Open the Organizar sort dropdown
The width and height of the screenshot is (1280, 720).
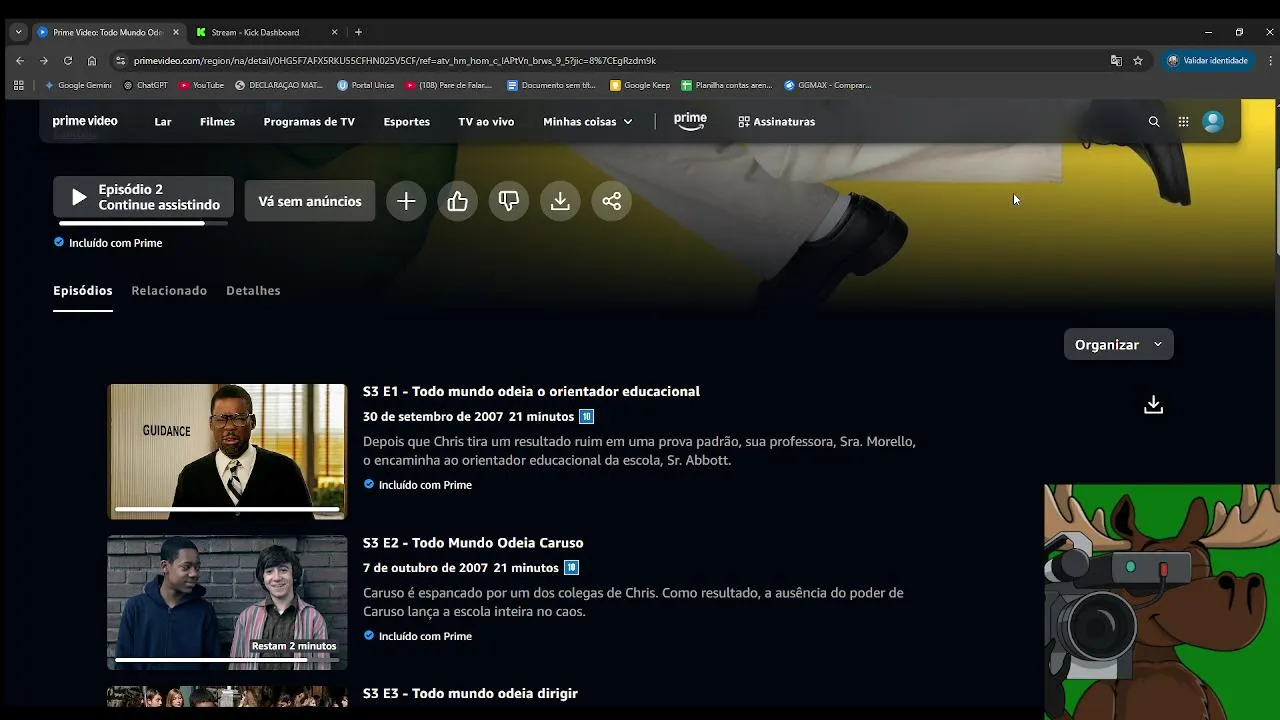(x=1118, y=344)
